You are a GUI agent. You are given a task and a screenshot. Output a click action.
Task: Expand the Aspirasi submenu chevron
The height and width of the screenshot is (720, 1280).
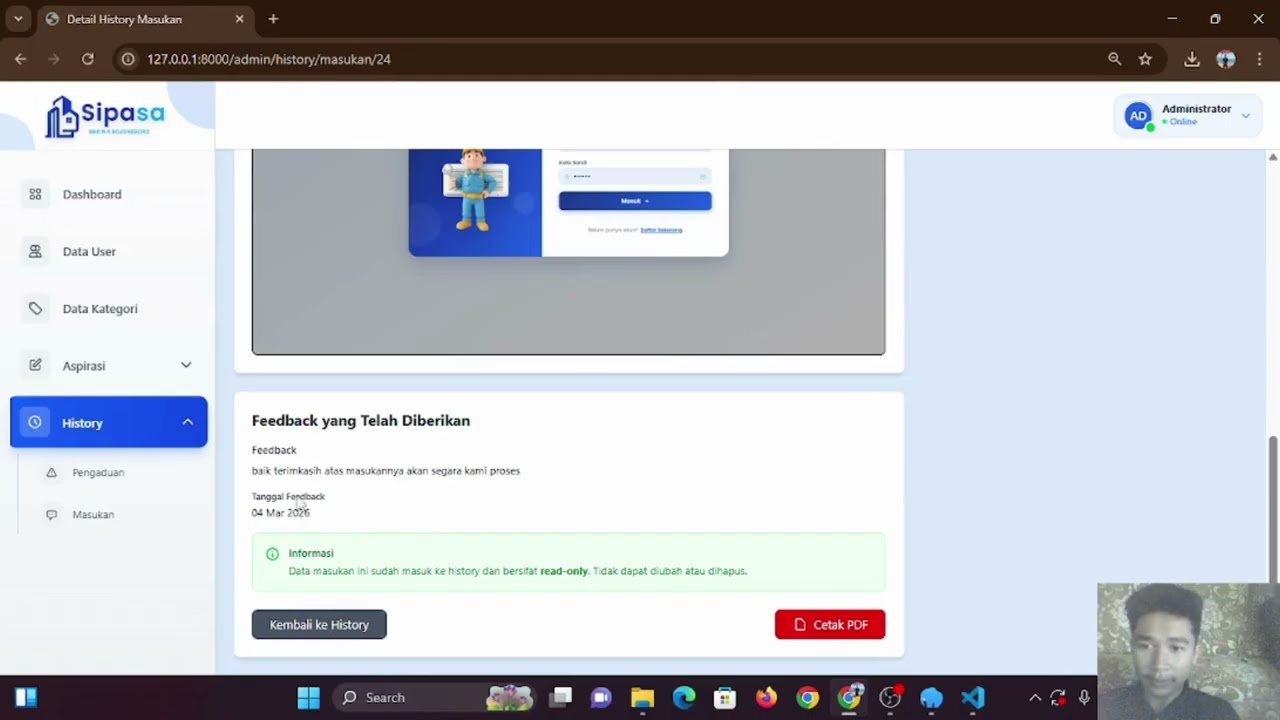coord(186,365)
